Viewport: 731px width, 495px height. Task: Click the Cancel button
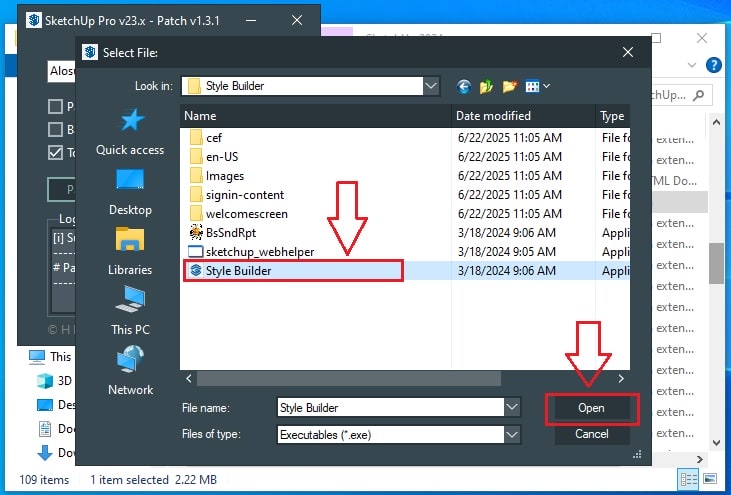tap(591, 434)
